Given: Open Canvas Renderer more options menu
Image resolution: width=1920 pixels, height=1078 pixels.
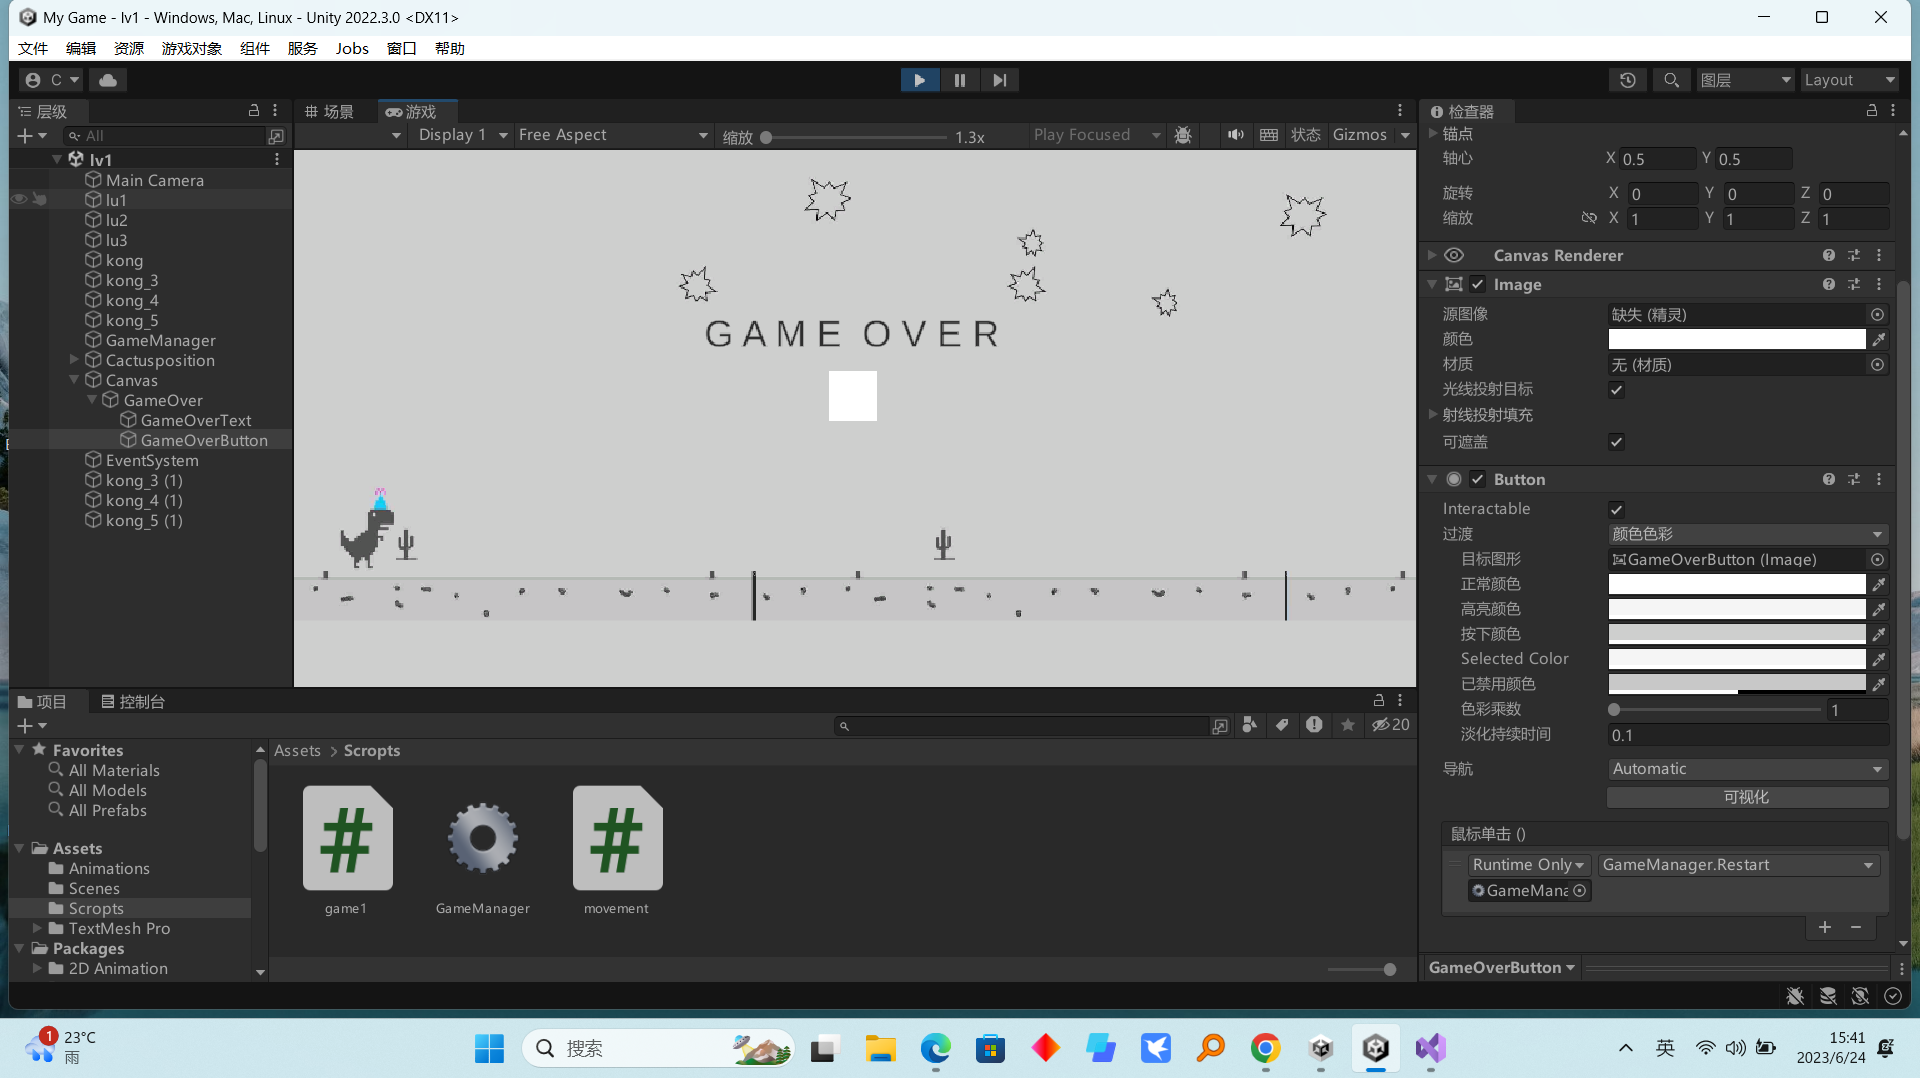Looking at the screenshot, I should point(1879,256).
